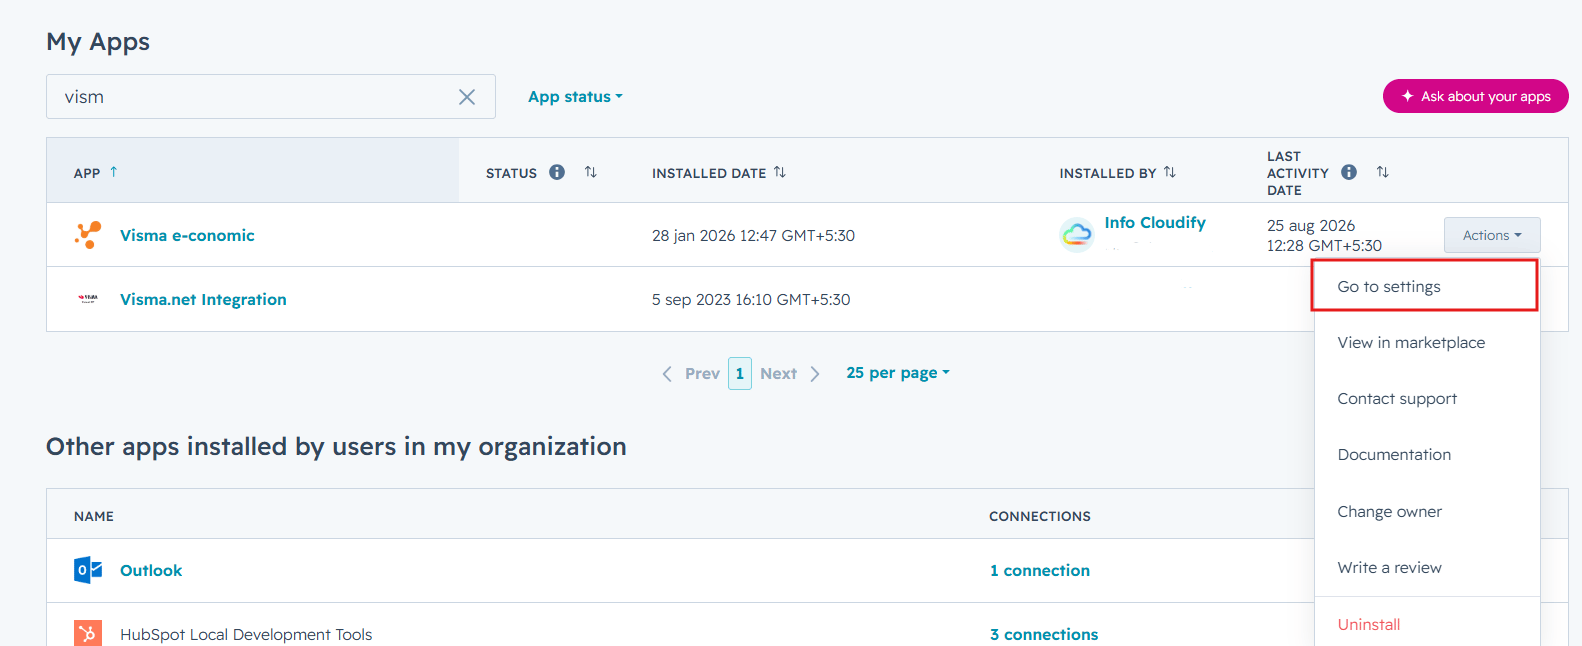Screen dimensions: 1582x646
Task: Open the Visma.net Integration app link
Action: coord(203,299)
